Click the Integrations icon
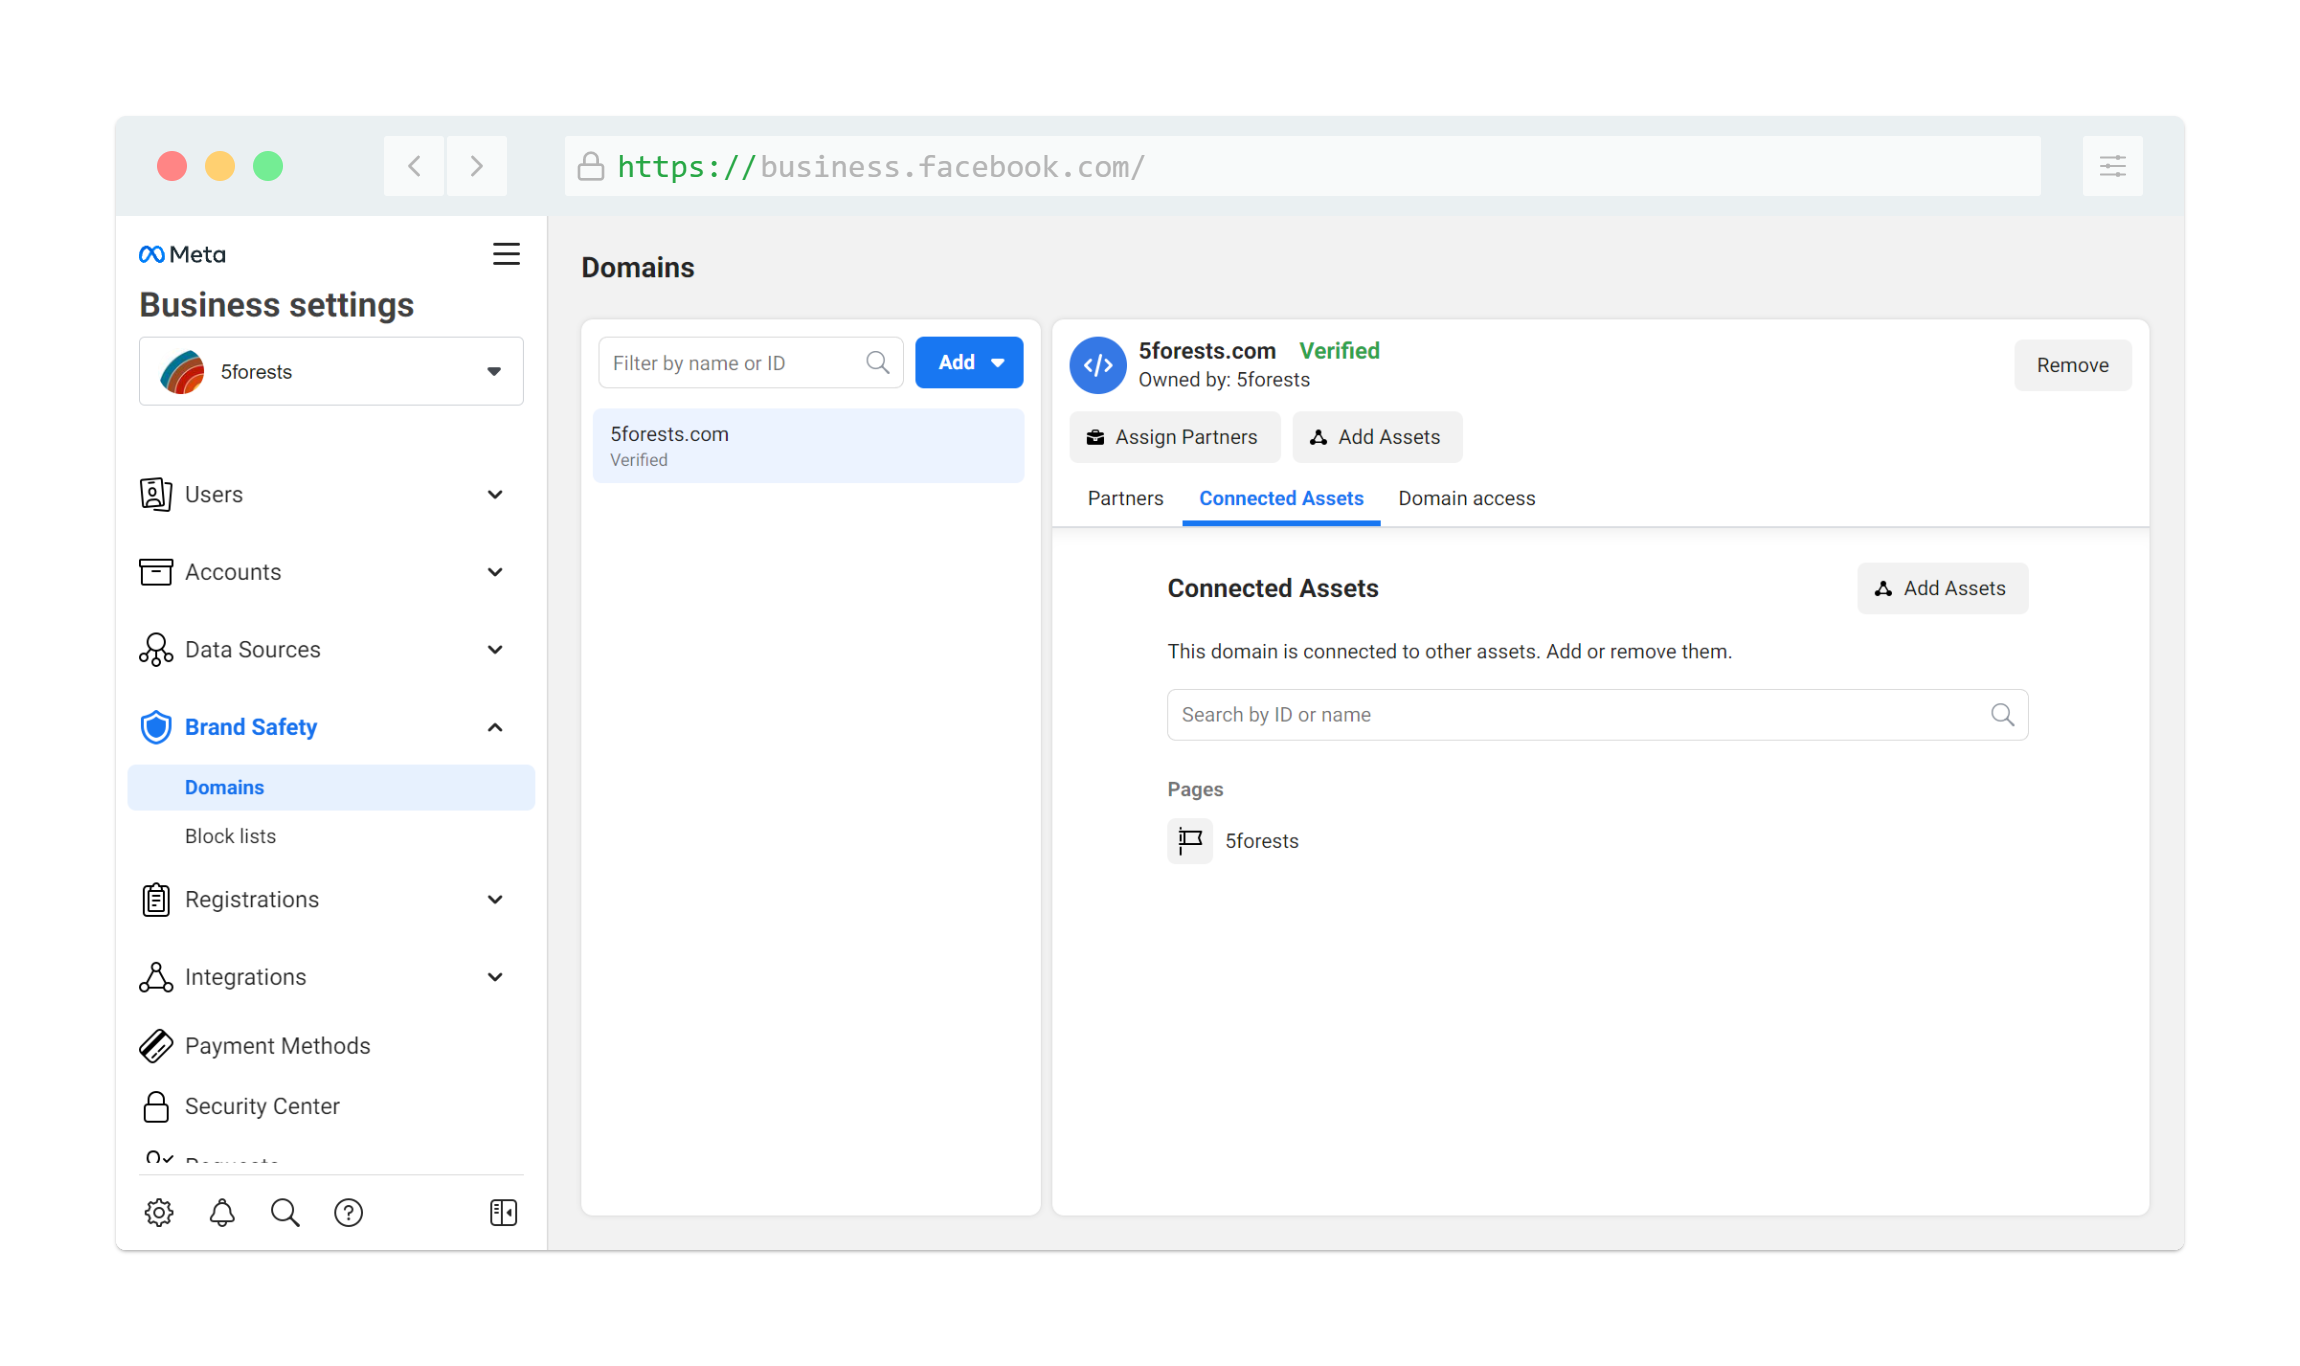Viewport: 2300px width, 1366px height. point(156,977)
